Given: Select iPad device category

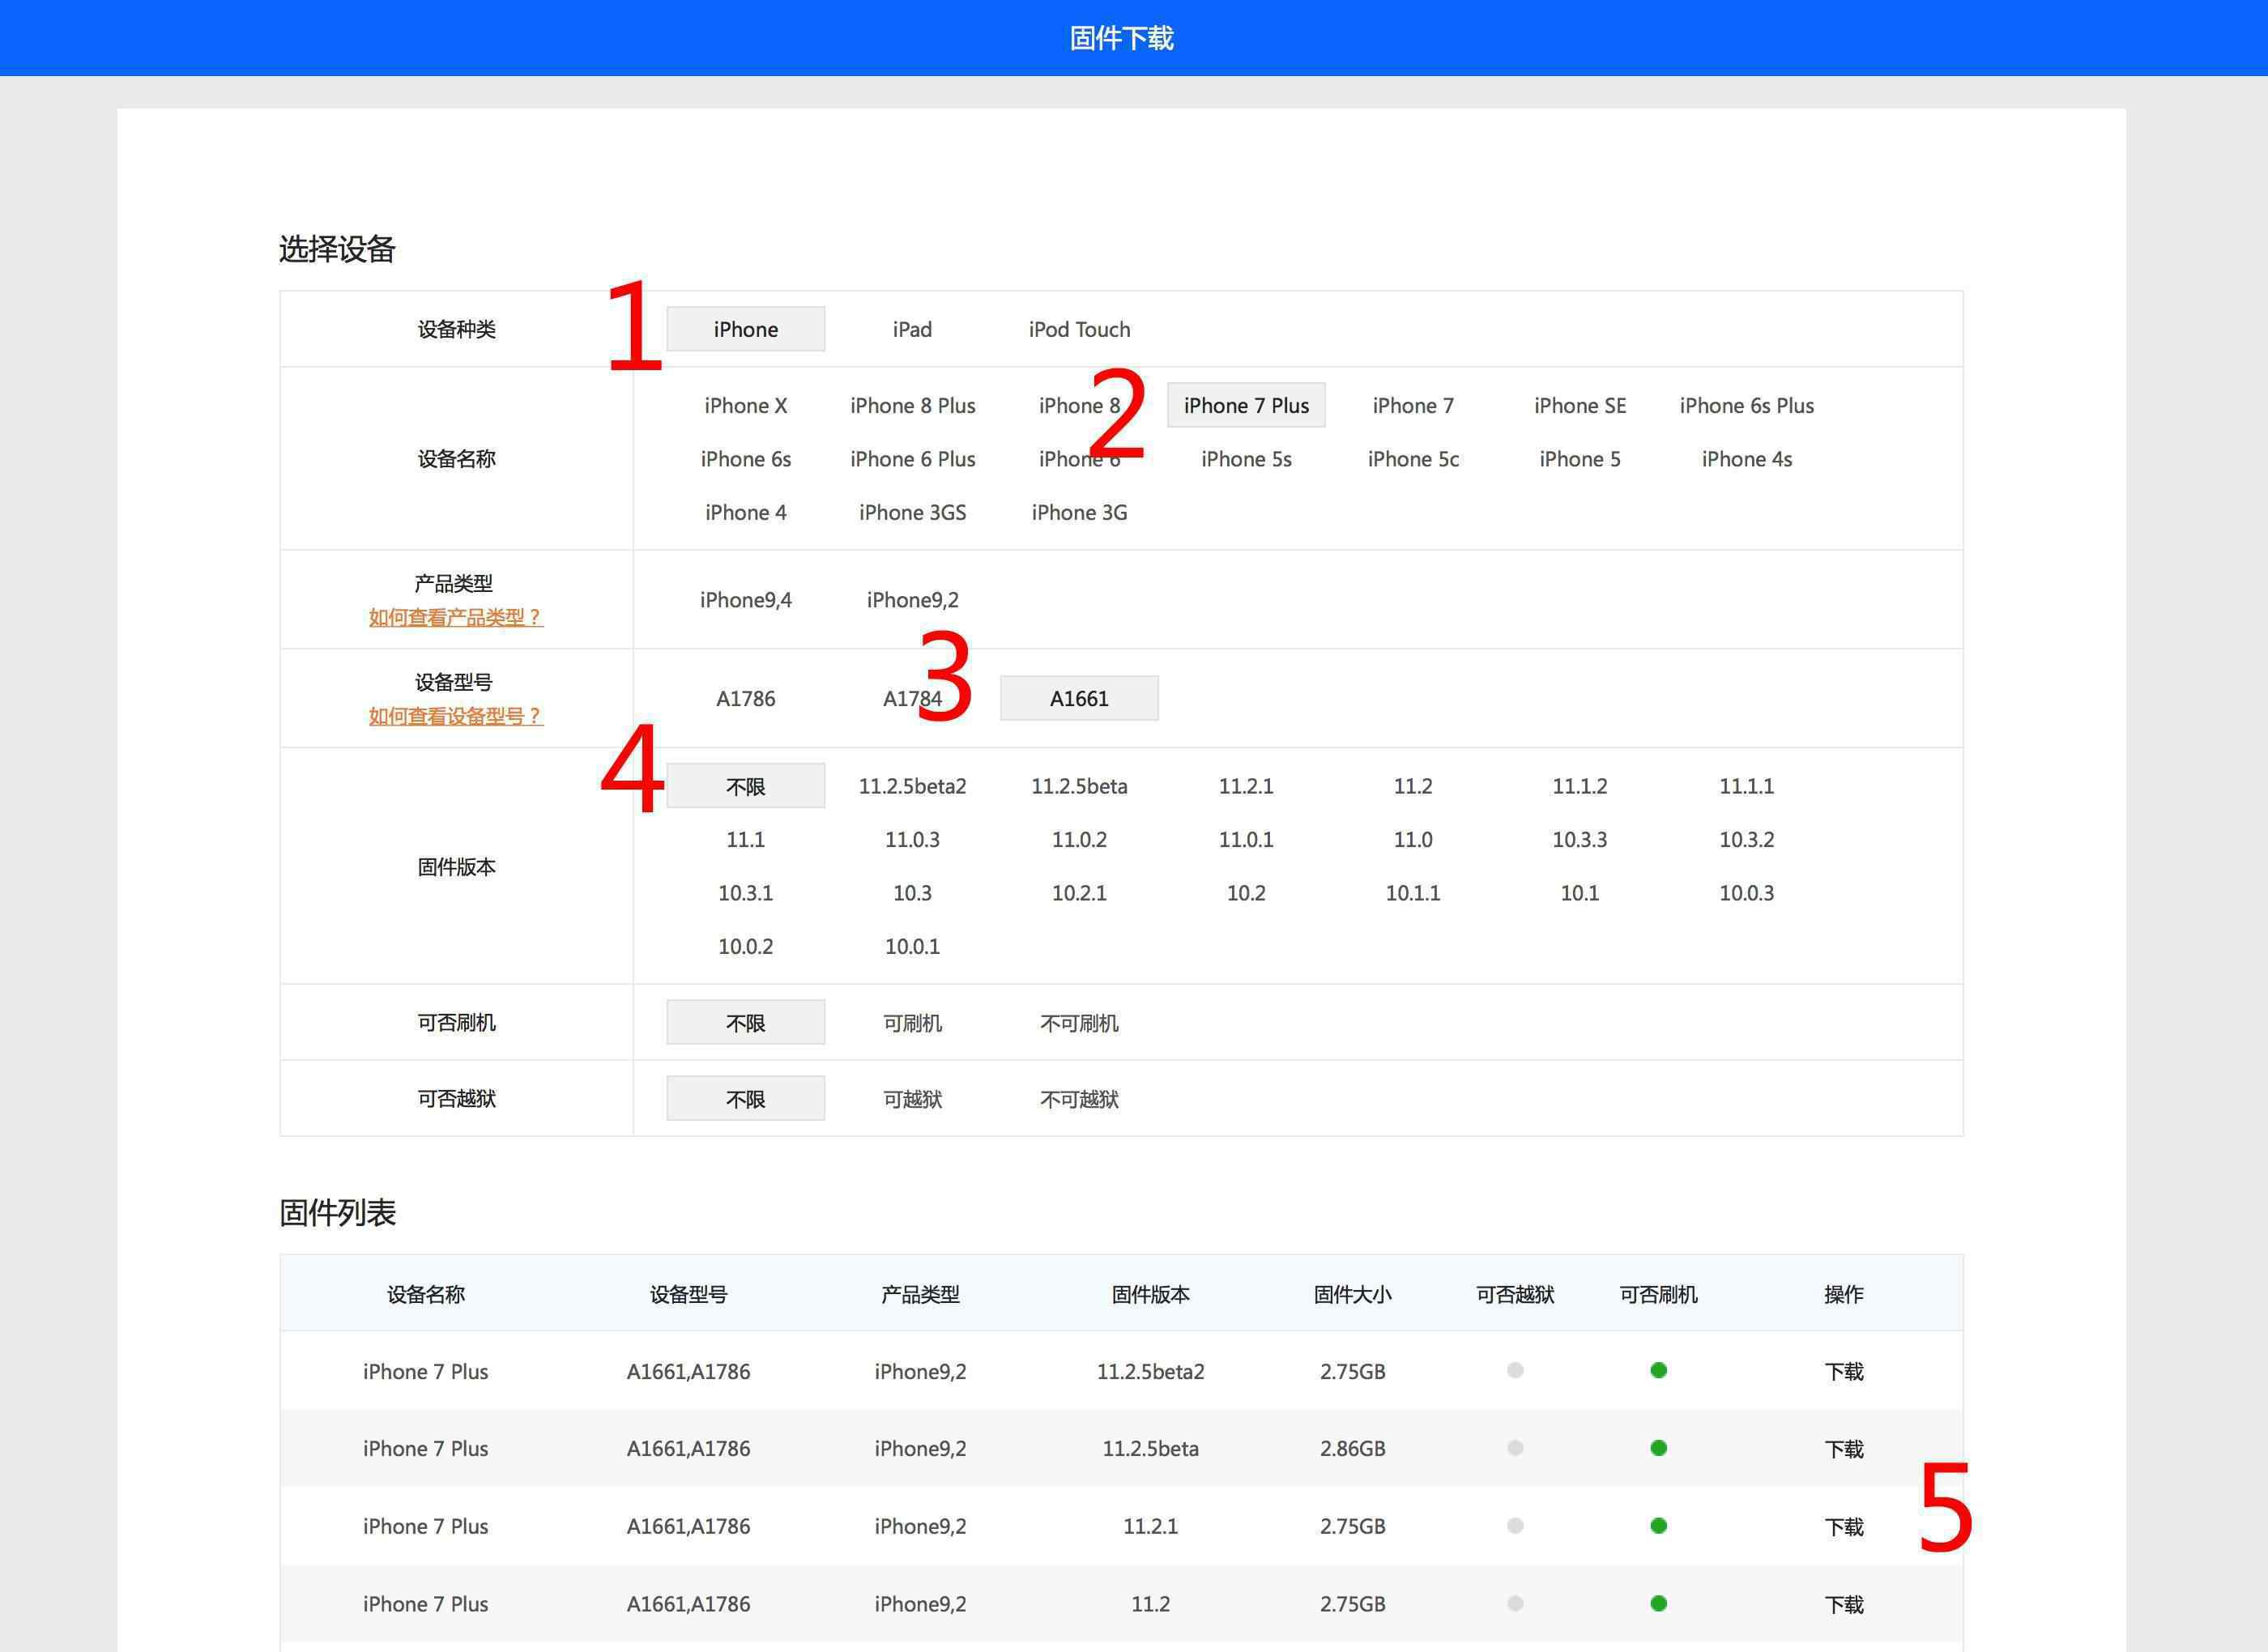Looking at the screenshot, I should (x=912, y=329).
